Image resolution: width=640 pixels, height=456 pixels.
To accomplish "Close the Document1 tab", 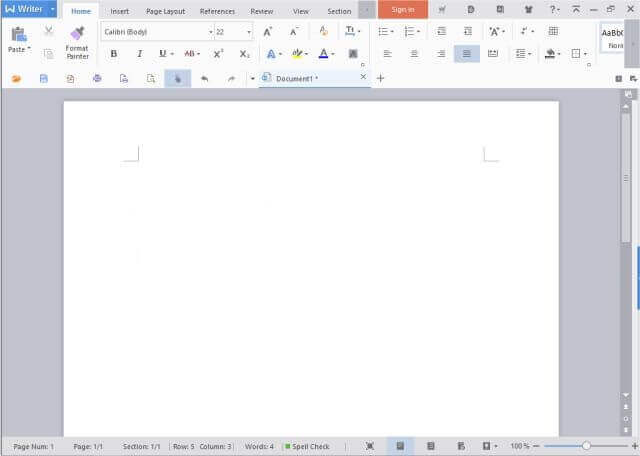I will (363, 77).
